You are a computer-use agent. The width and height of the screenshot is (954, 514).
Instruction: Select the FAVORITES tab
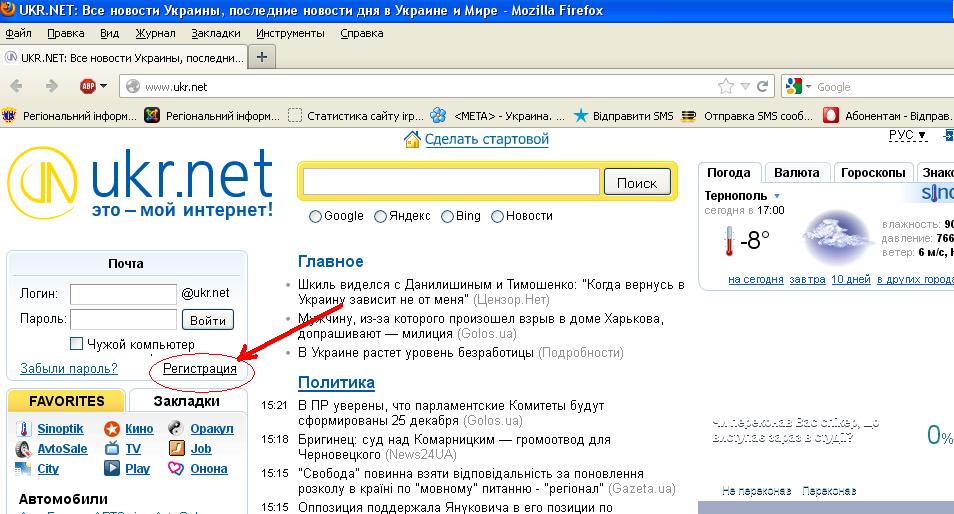66,401
